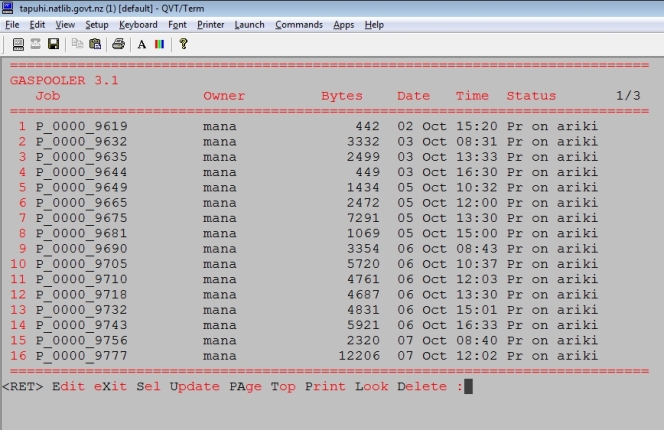
Task: Click the 12206 bytes value
Action: pyautogui.click(x=359, y=356)
